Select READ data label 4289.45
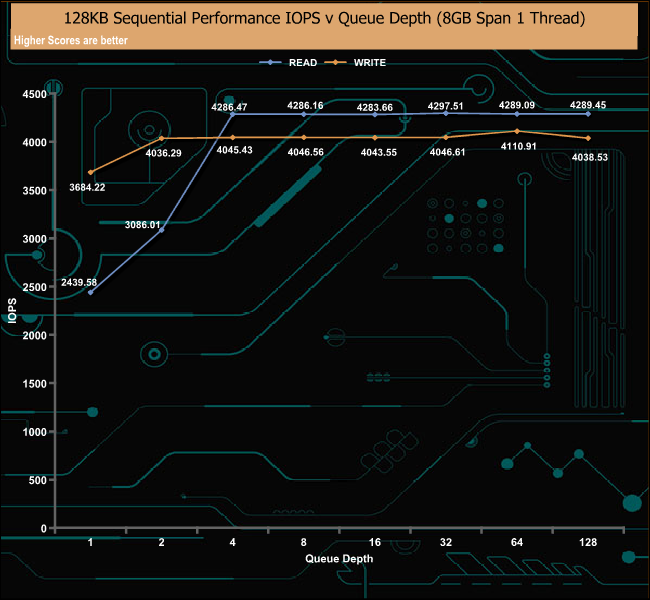The width and height of the screenshot is (650, 600). click(588, 105)
